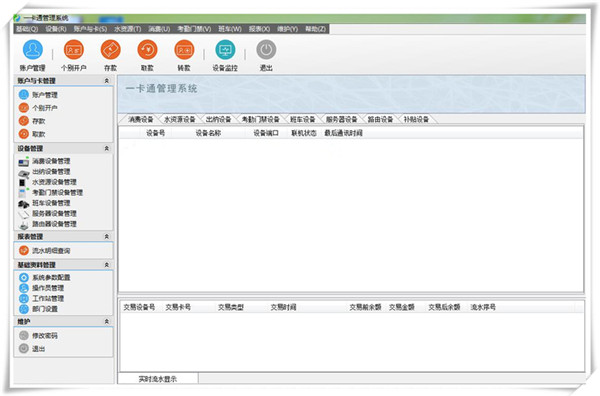Collapse the 账户与卡管理 panel
This screenshot has height=396, width=600.
107,81
